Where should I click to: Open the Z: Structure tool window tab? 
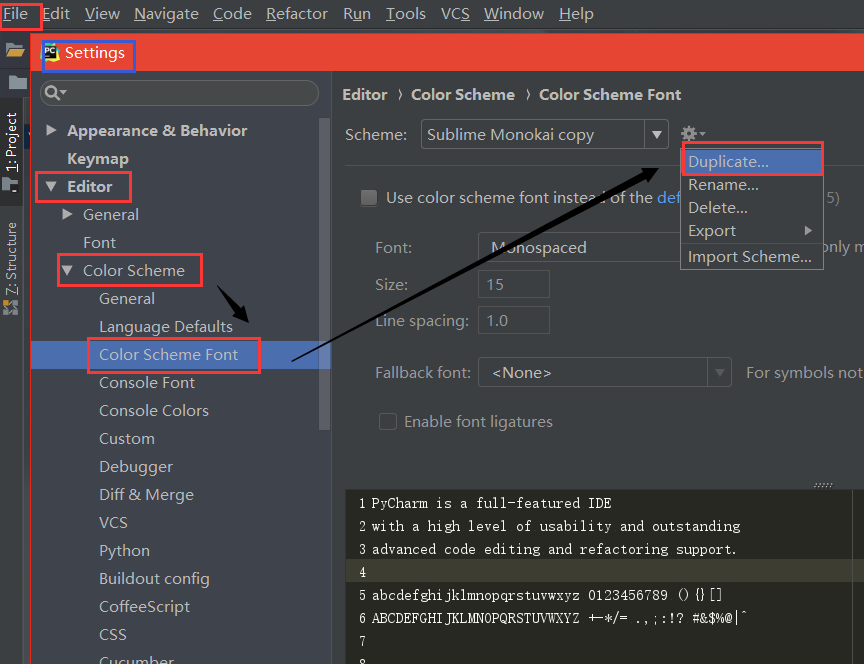[12, 258]
